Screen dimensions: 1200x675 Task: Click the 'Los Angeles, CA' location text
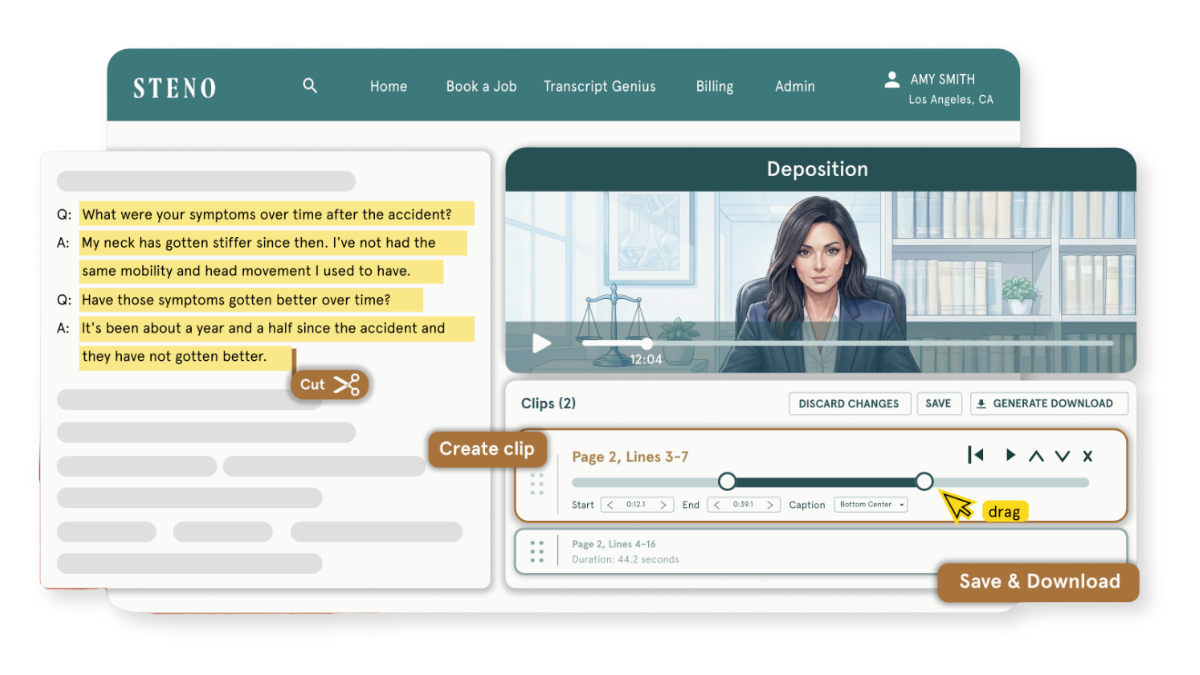coord(951,100)
